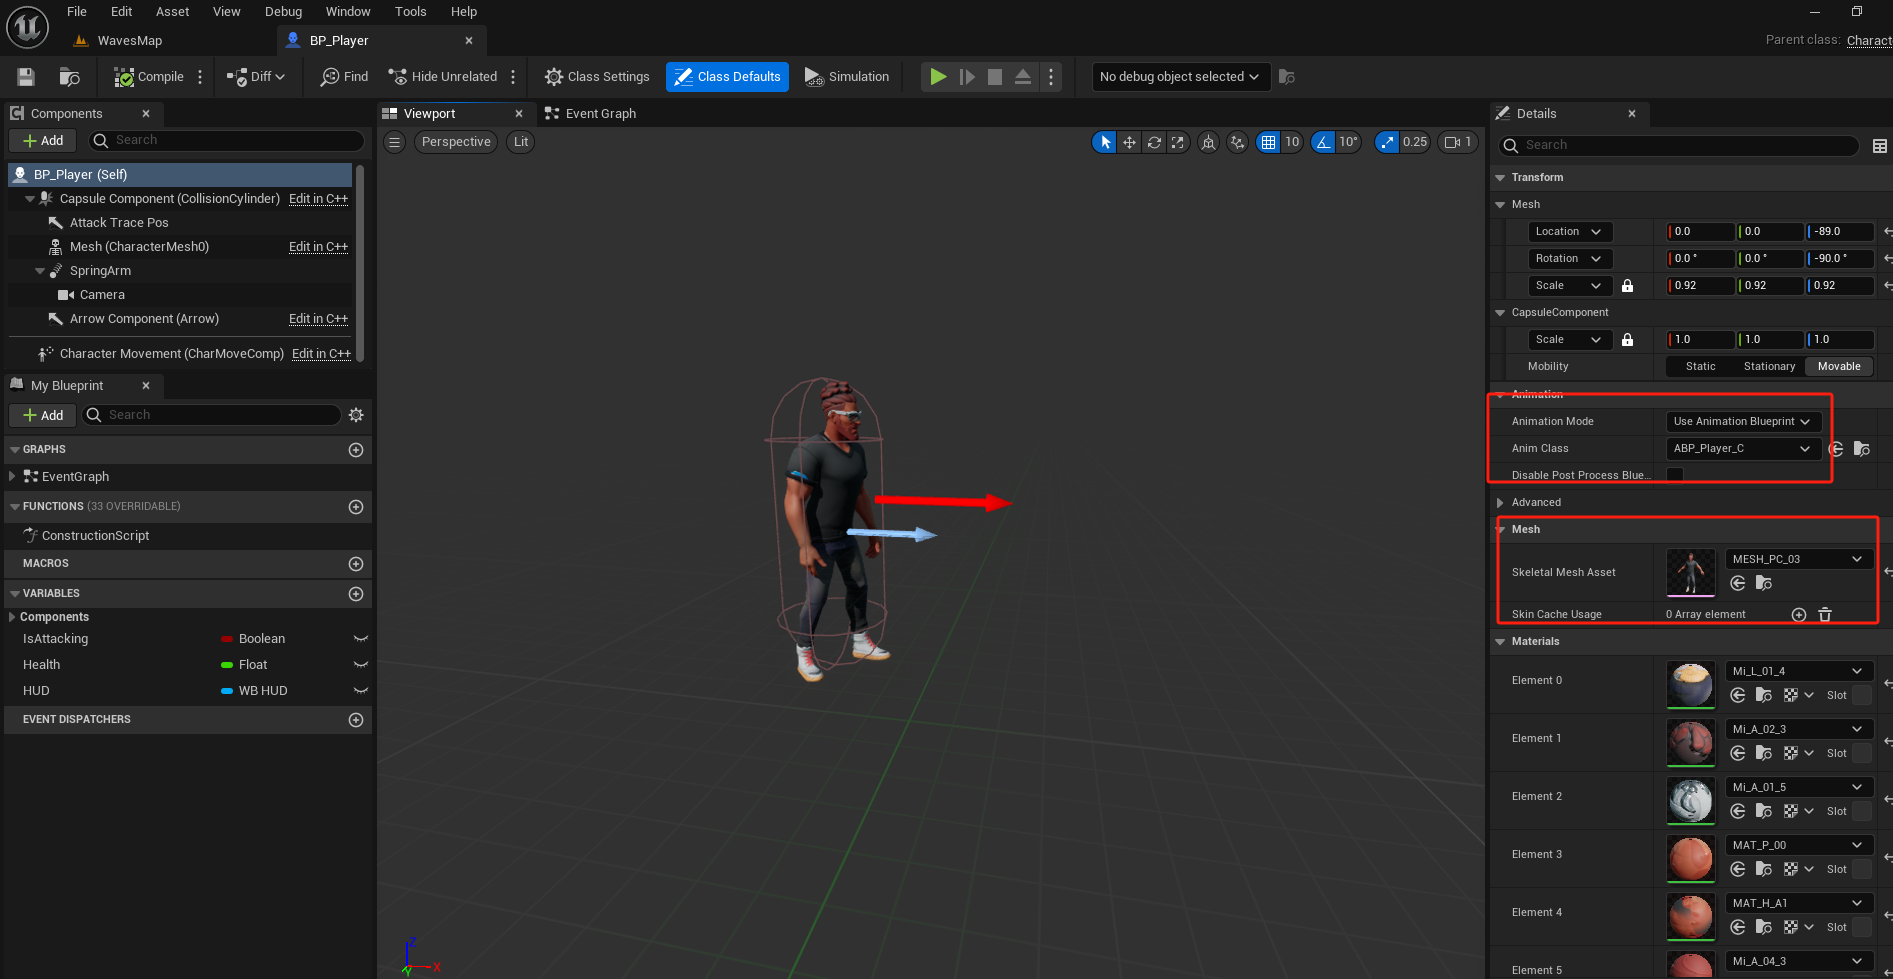Select Mesh (CharacterMesh0) component
Screen dimensions: 1893x979
[139, 247]
